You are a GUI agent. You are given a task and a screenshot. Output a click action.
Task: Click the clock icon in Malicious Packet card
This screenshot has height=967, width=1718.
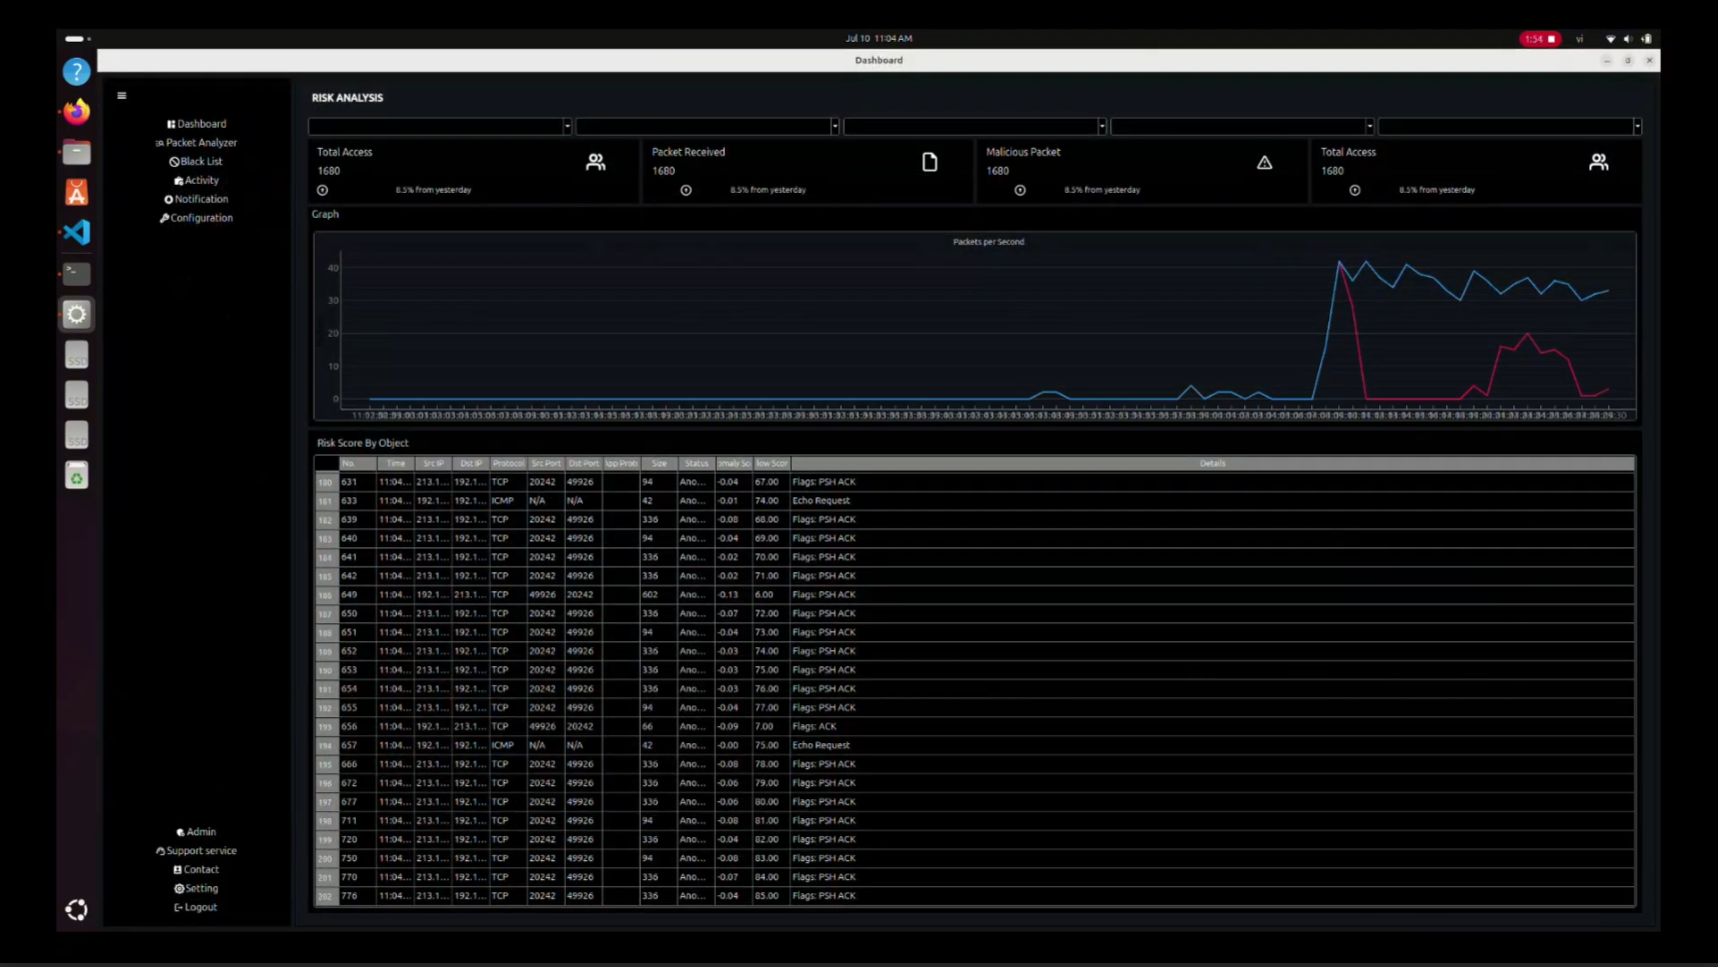point(1020,190)
